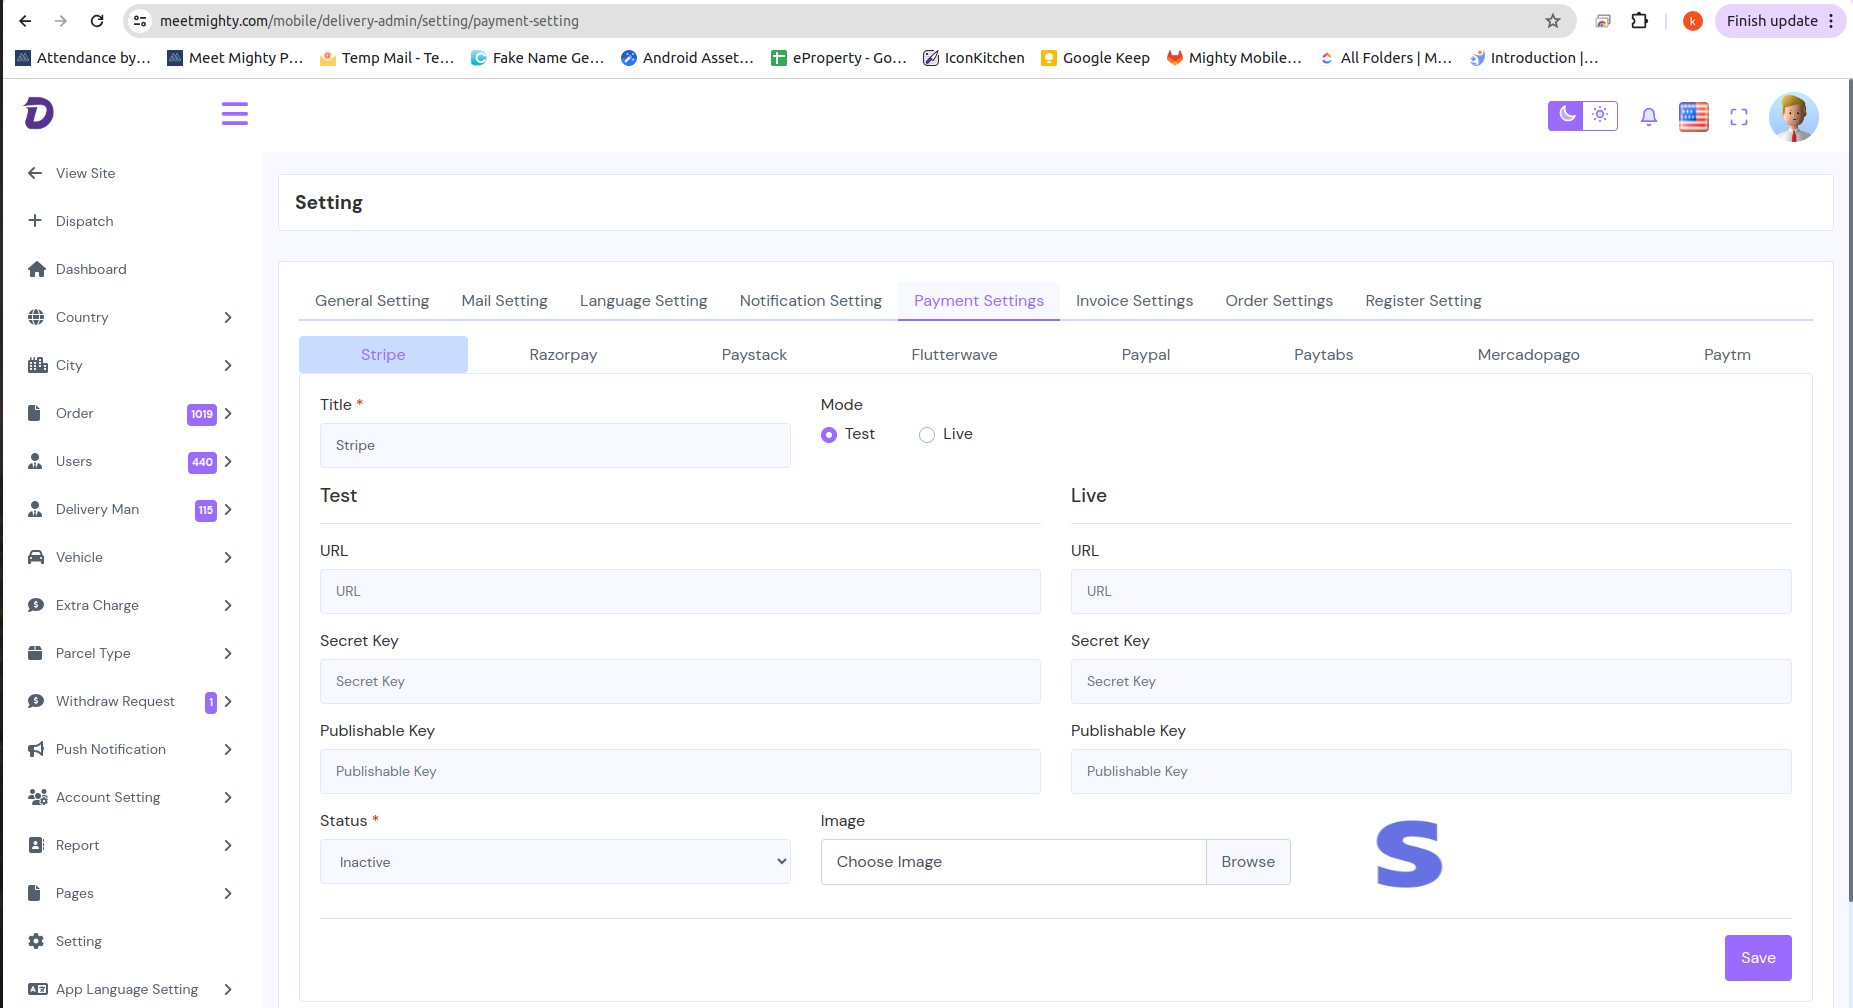The height and width of the screenshot is (1008, 1853).
Task: Expand the Extra Charge submenu chevron
Action: pyautogui.click(x=228, y=605)
